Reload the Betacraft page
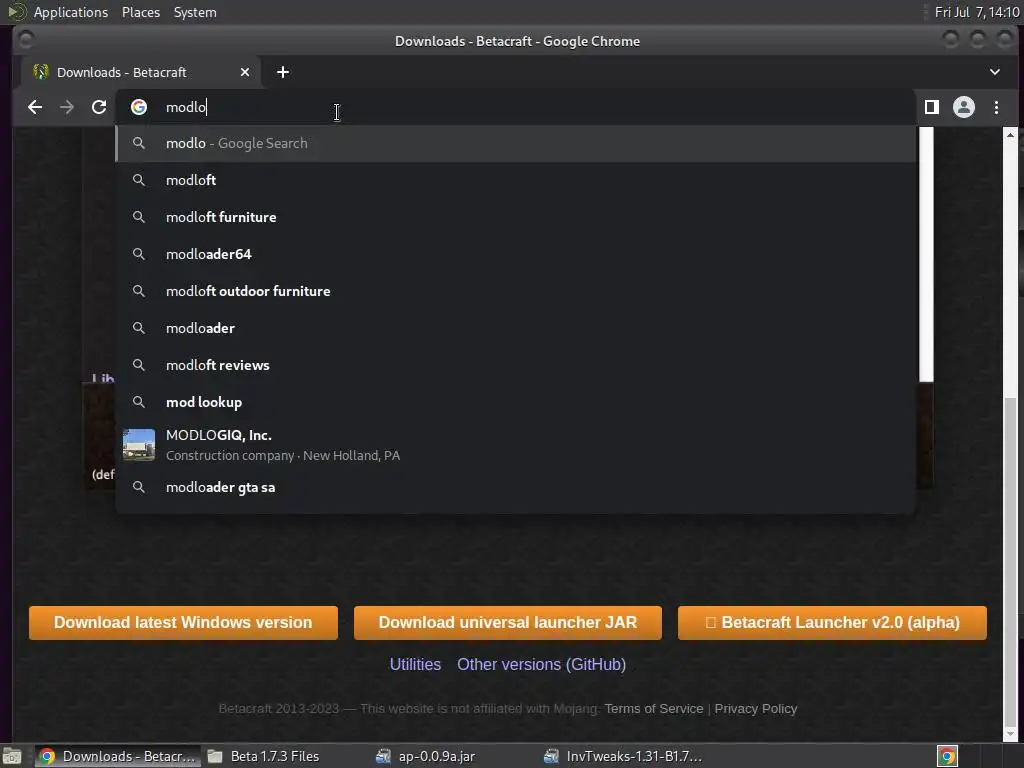This screenshot has height=768, width=1024. click(99, 107)
